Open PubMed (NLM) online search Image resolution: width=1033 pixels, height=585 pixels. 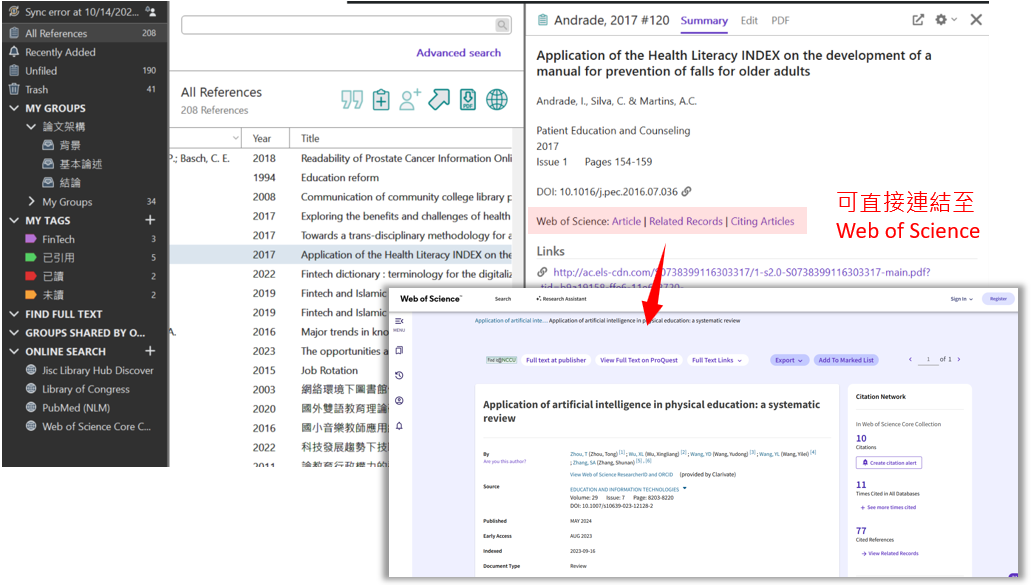coord(76,408)
